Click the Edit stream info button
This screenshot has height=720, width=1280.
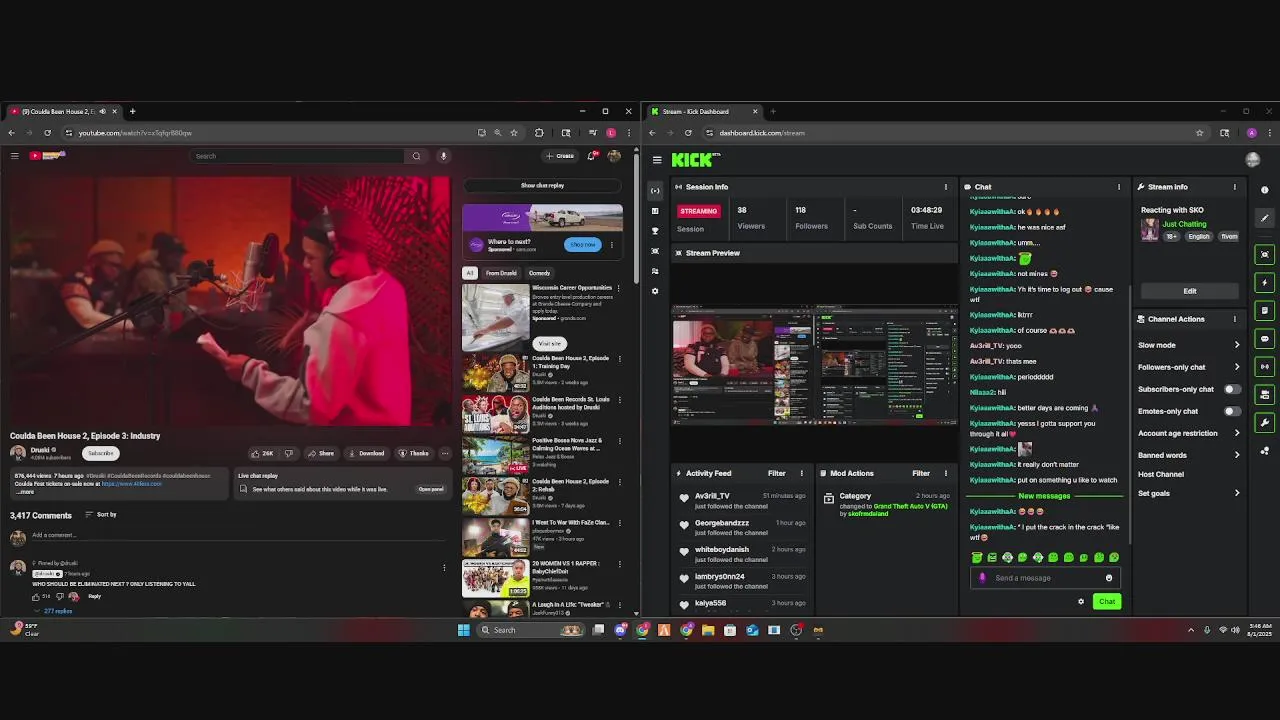click(1189, 291)
